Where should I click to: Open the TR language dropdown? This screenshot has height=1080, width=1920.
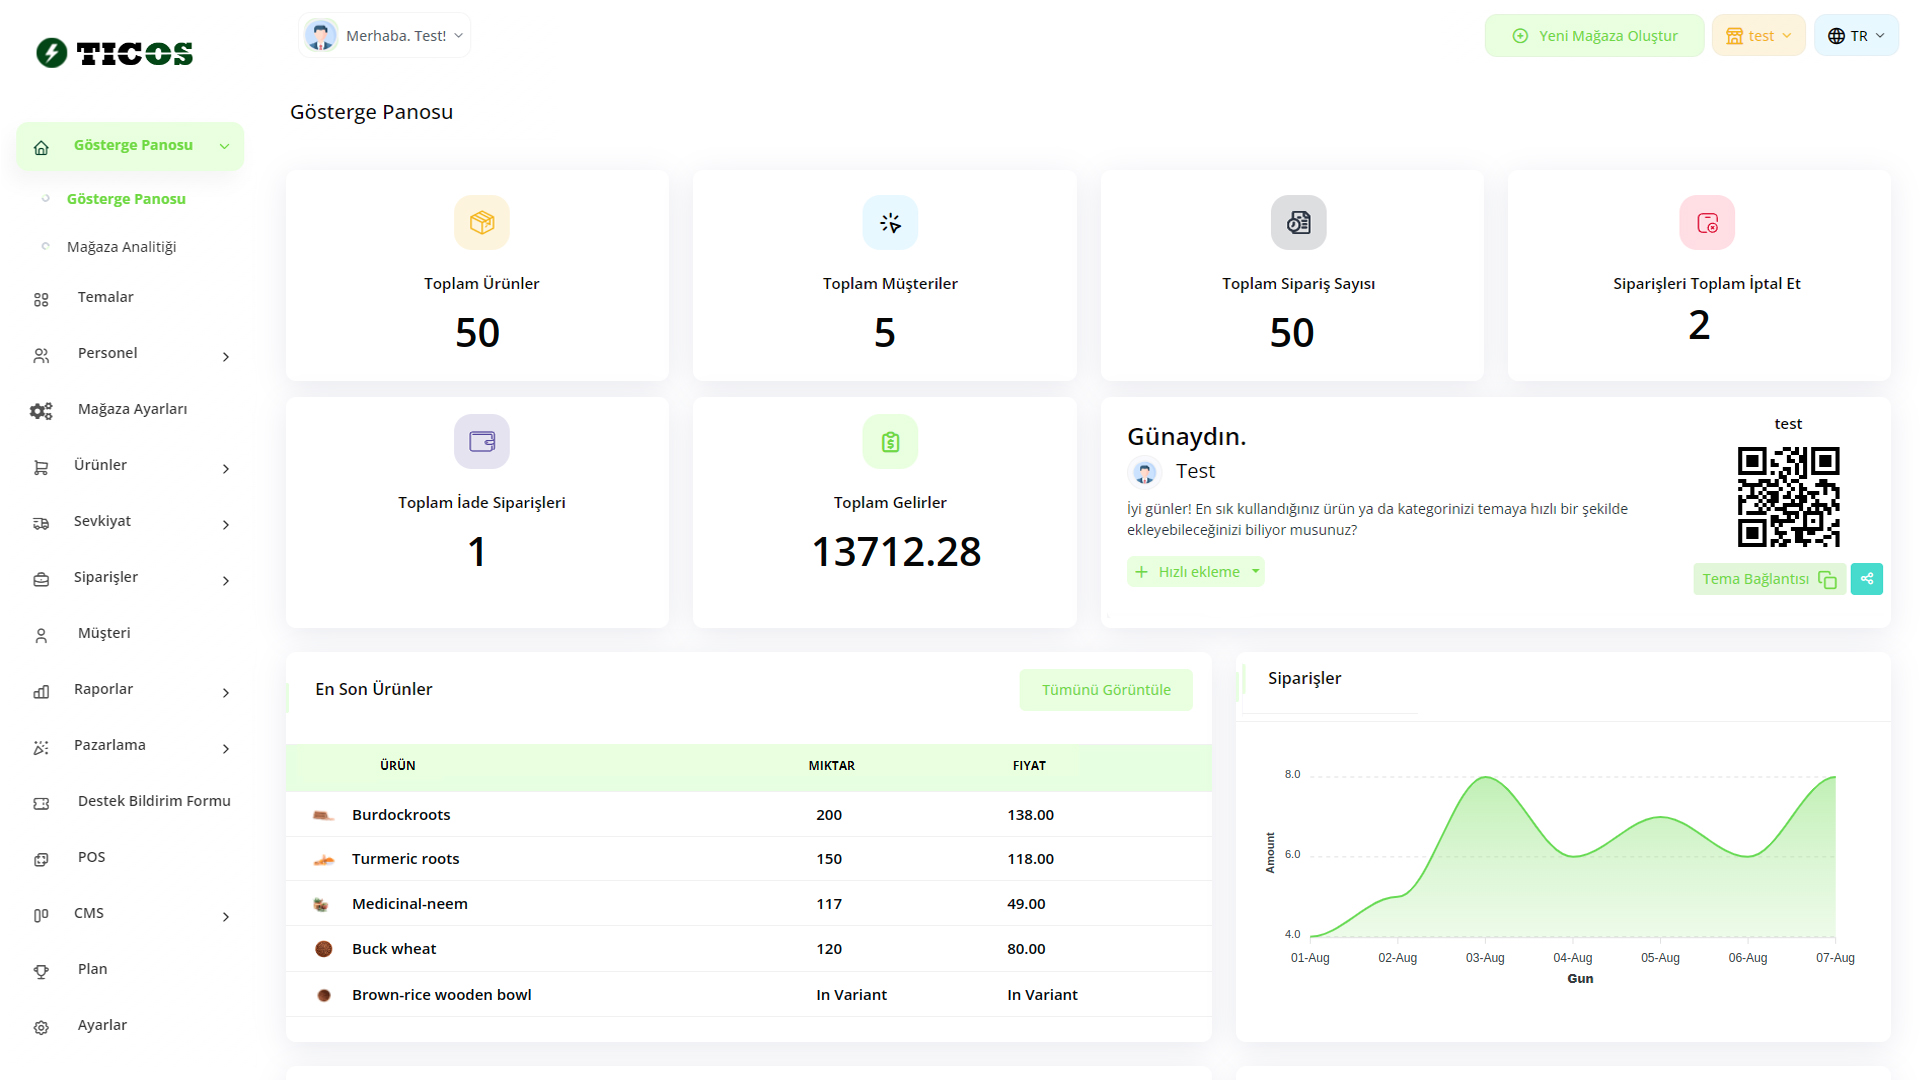click(1856, 36)
